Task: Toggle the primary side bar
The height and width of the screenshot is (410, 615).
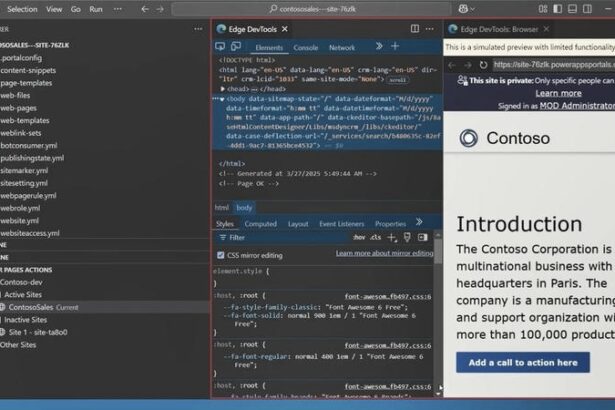Action: (x=557, y=9)
